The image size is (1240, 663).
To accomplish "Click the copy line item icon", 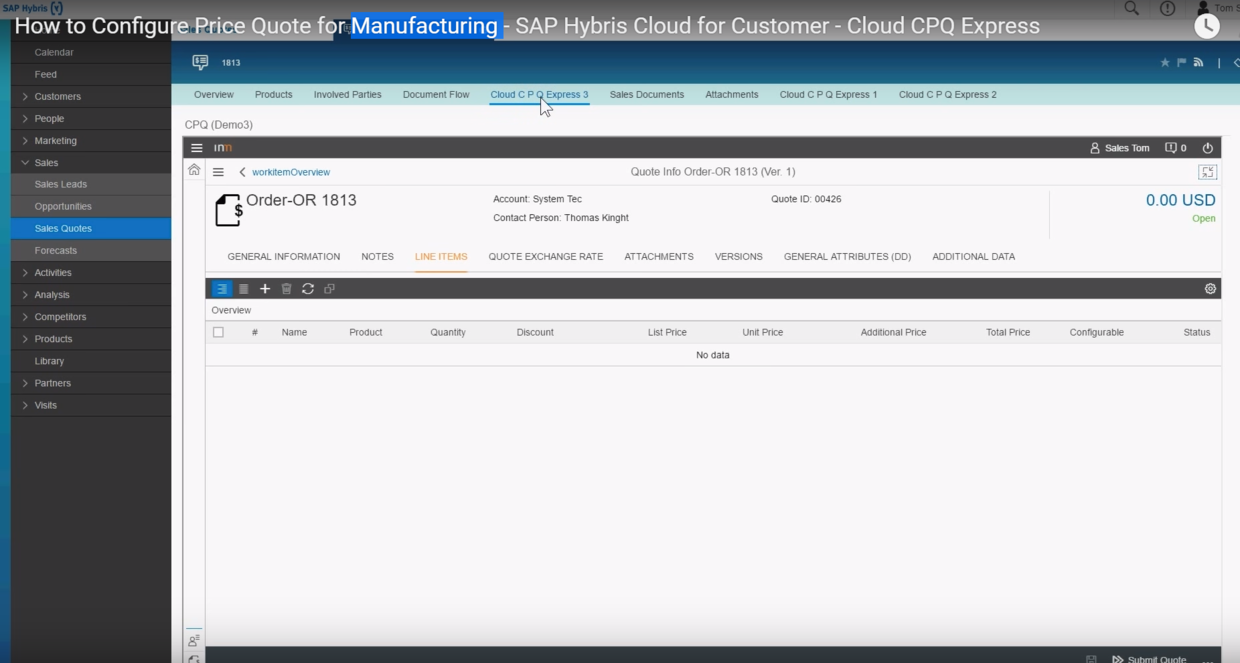I will pos(329,289).
